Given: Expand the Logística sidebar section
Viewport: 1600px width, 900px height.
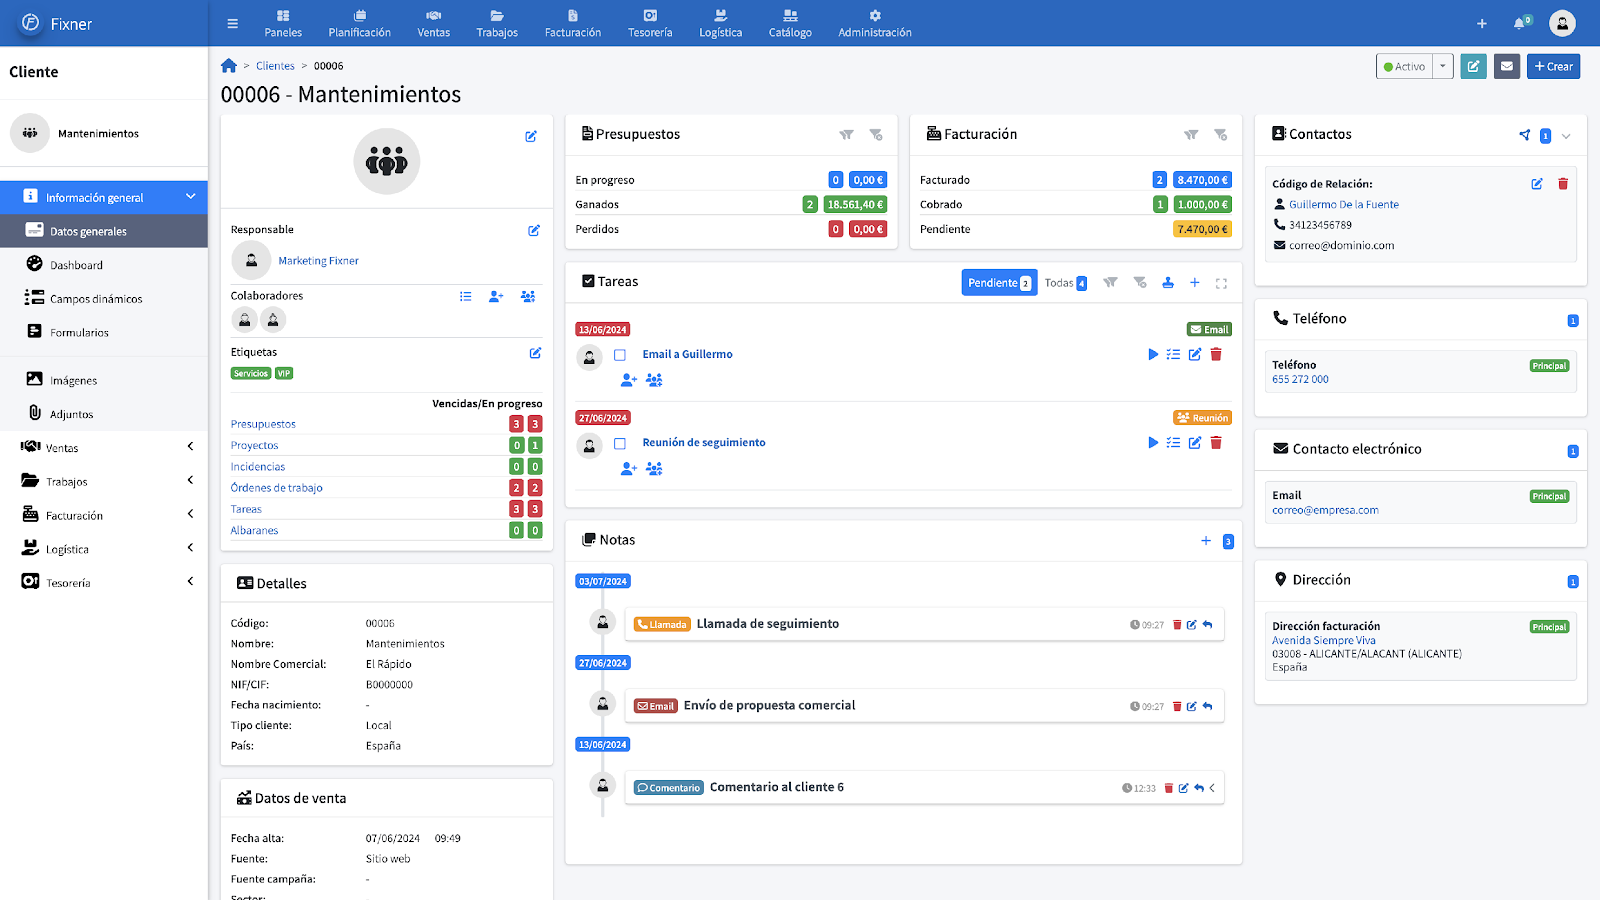Looking at the screenshot, I should tap(190, 548).
